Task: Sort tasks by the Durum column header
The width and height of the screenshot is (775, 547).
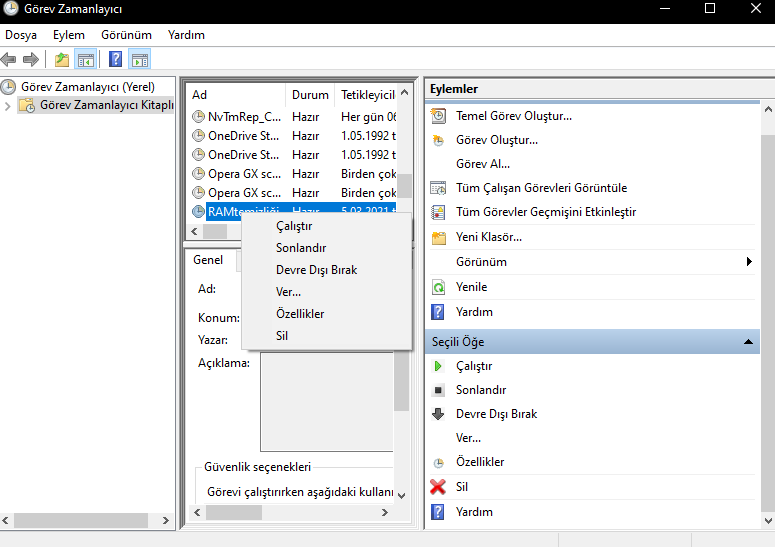Action: (x=310, y=95)
